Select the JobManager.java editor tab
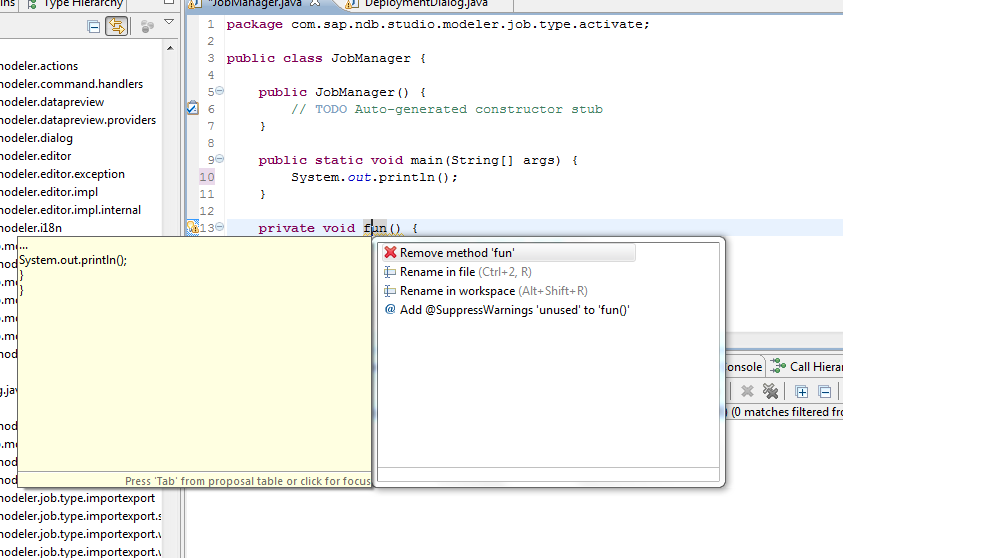 254,4
